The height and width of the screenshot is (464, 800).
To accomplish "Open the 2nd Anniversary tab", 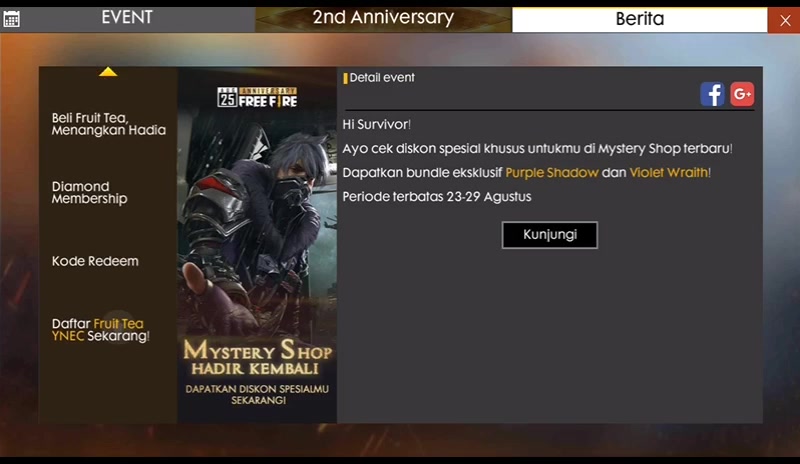I will (x=383, y=19).
